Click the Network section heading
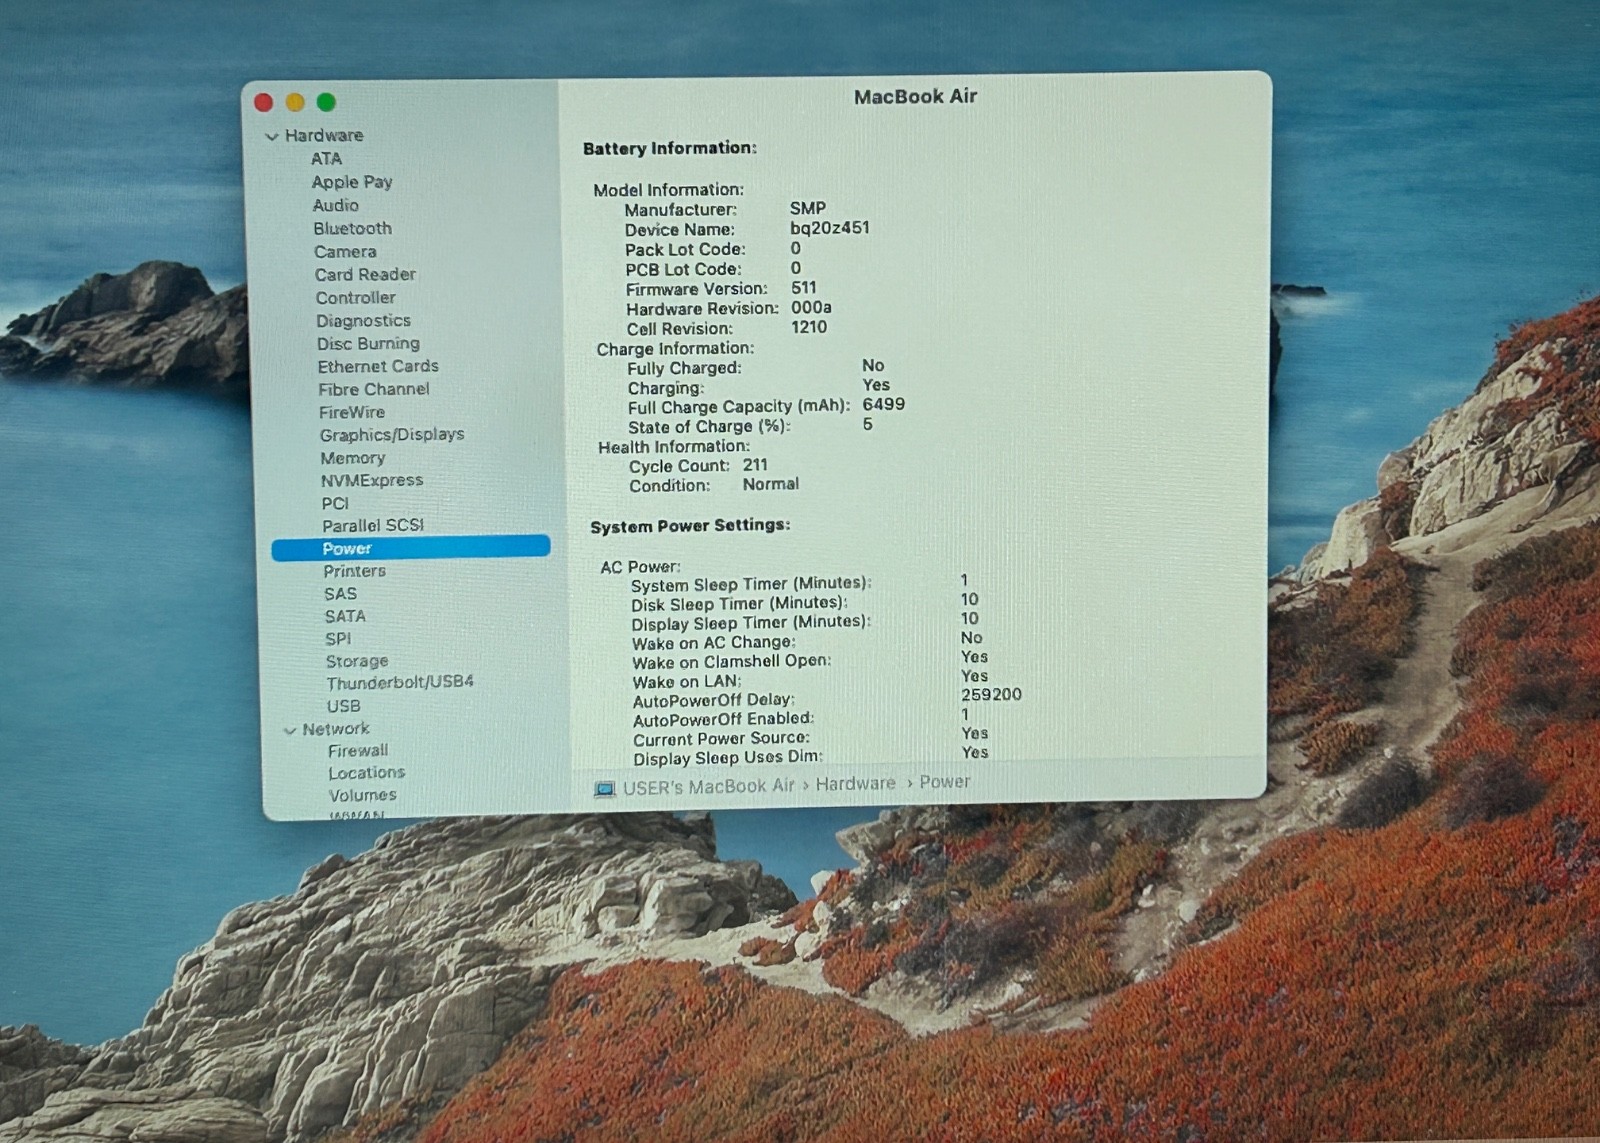 [336, 729]
